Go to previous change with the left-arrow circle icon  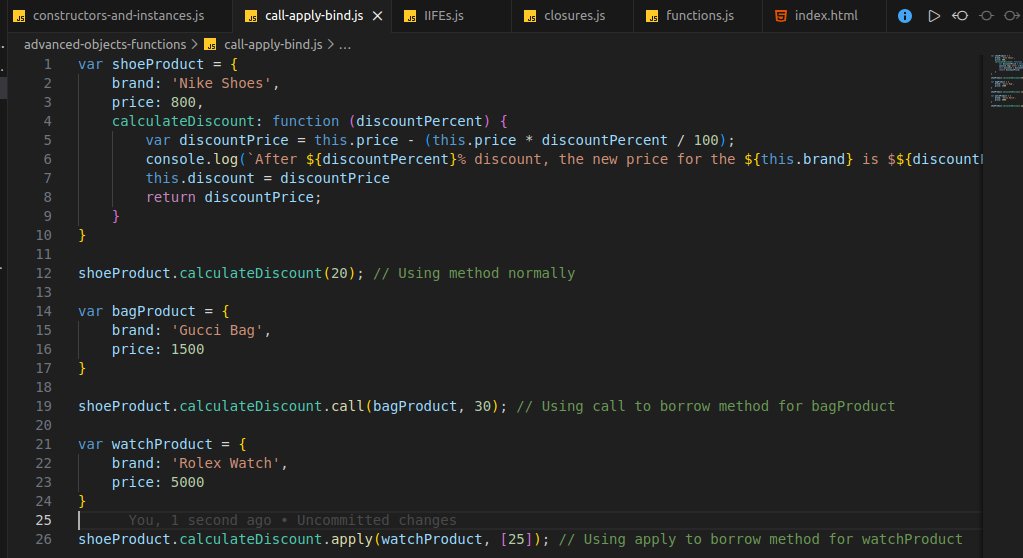pyautogui.click(x=960, y=16)
